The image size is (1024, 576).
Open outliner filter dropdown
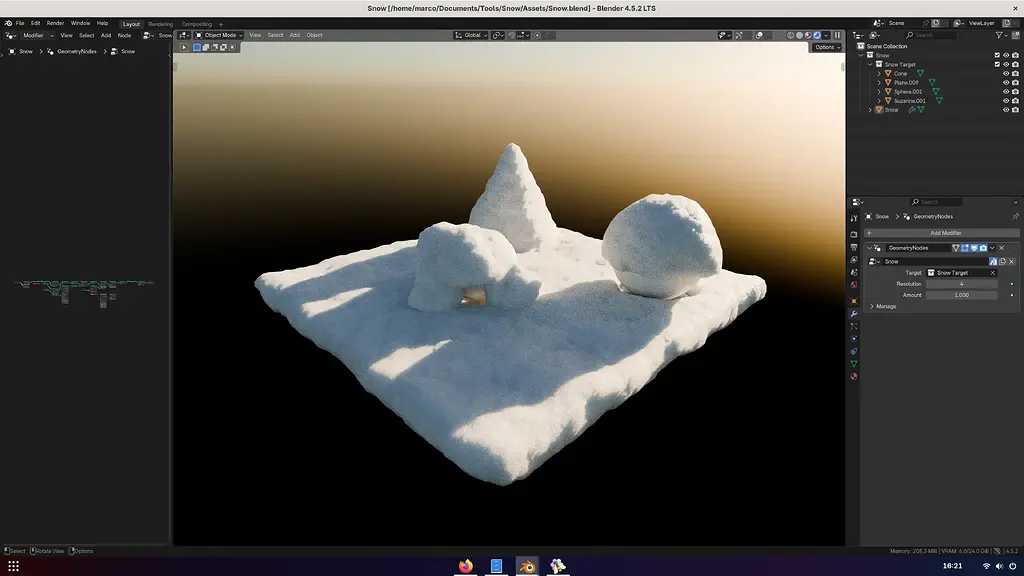1002,35
